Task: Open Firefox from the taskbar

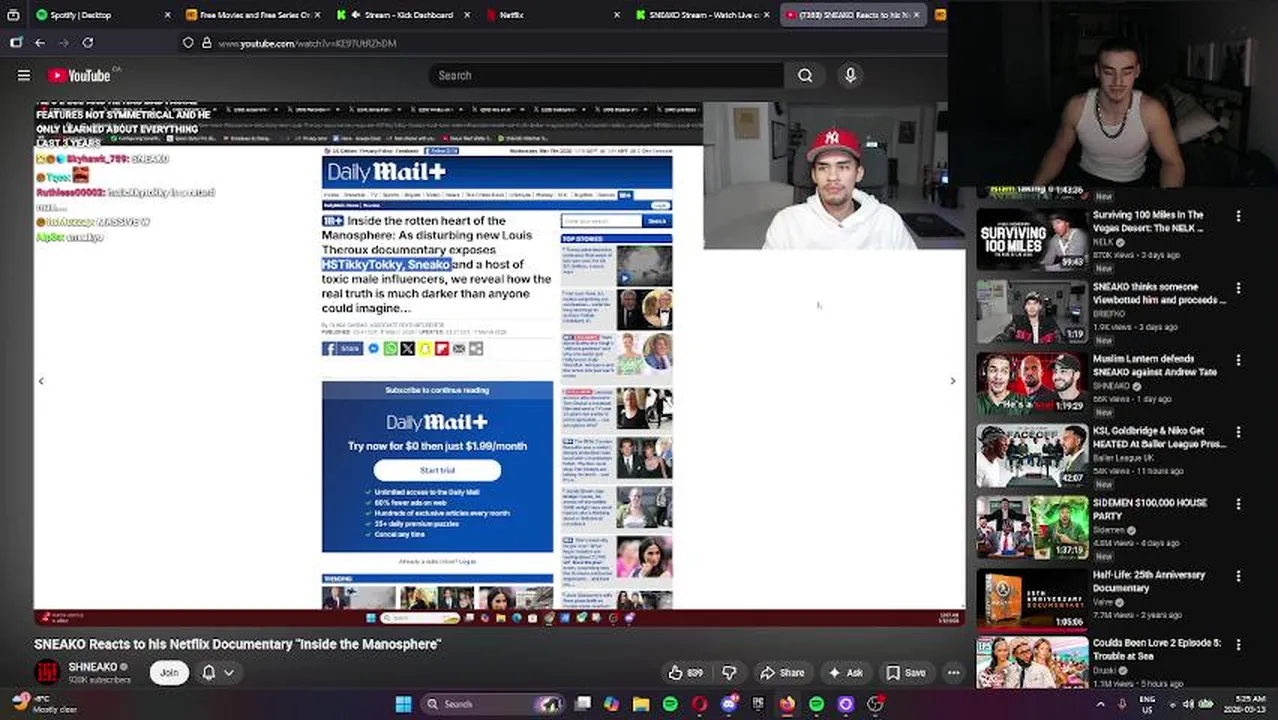Action: coord(787,704)
